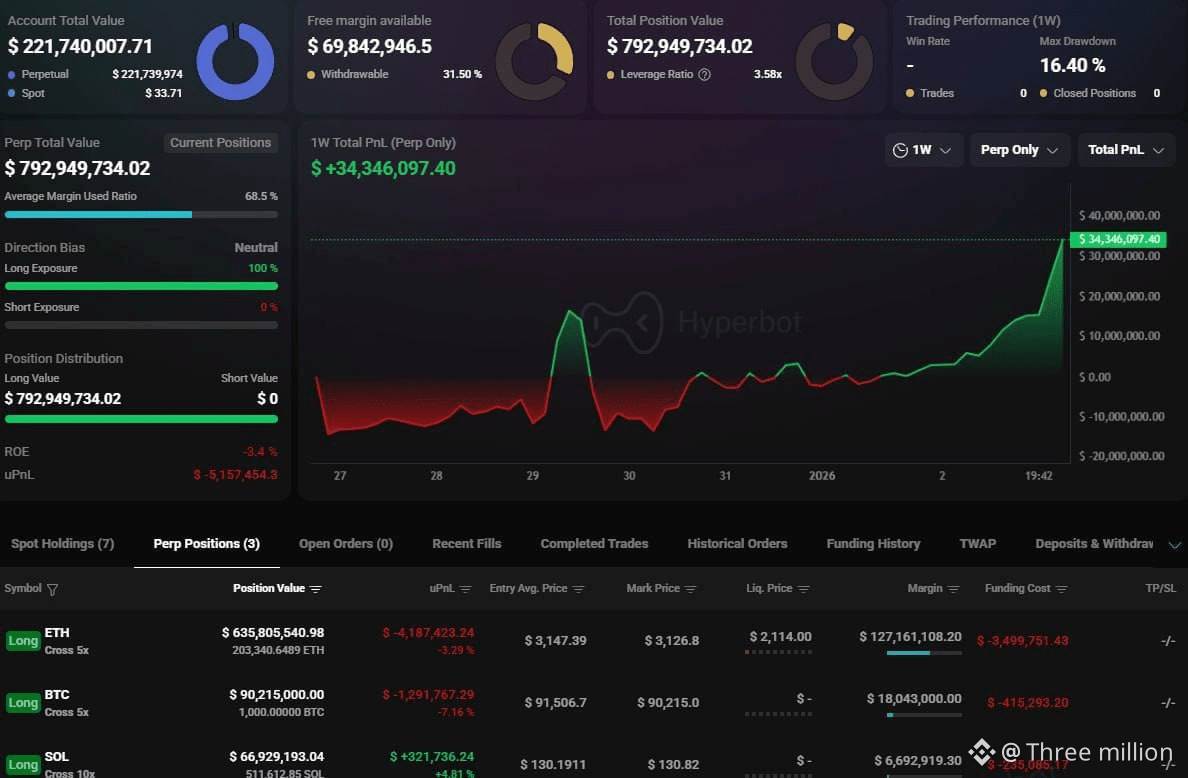Click SOL position value $ 66,929,193.04

(277, 757)
